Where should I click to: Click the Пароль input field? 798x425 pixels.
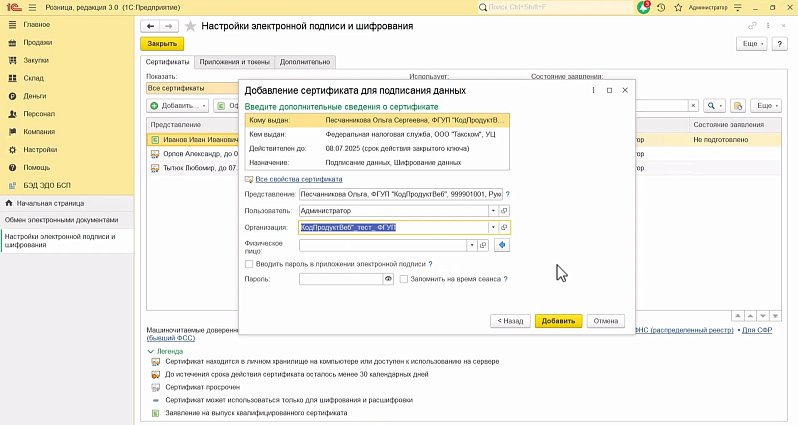click(341, 279)
